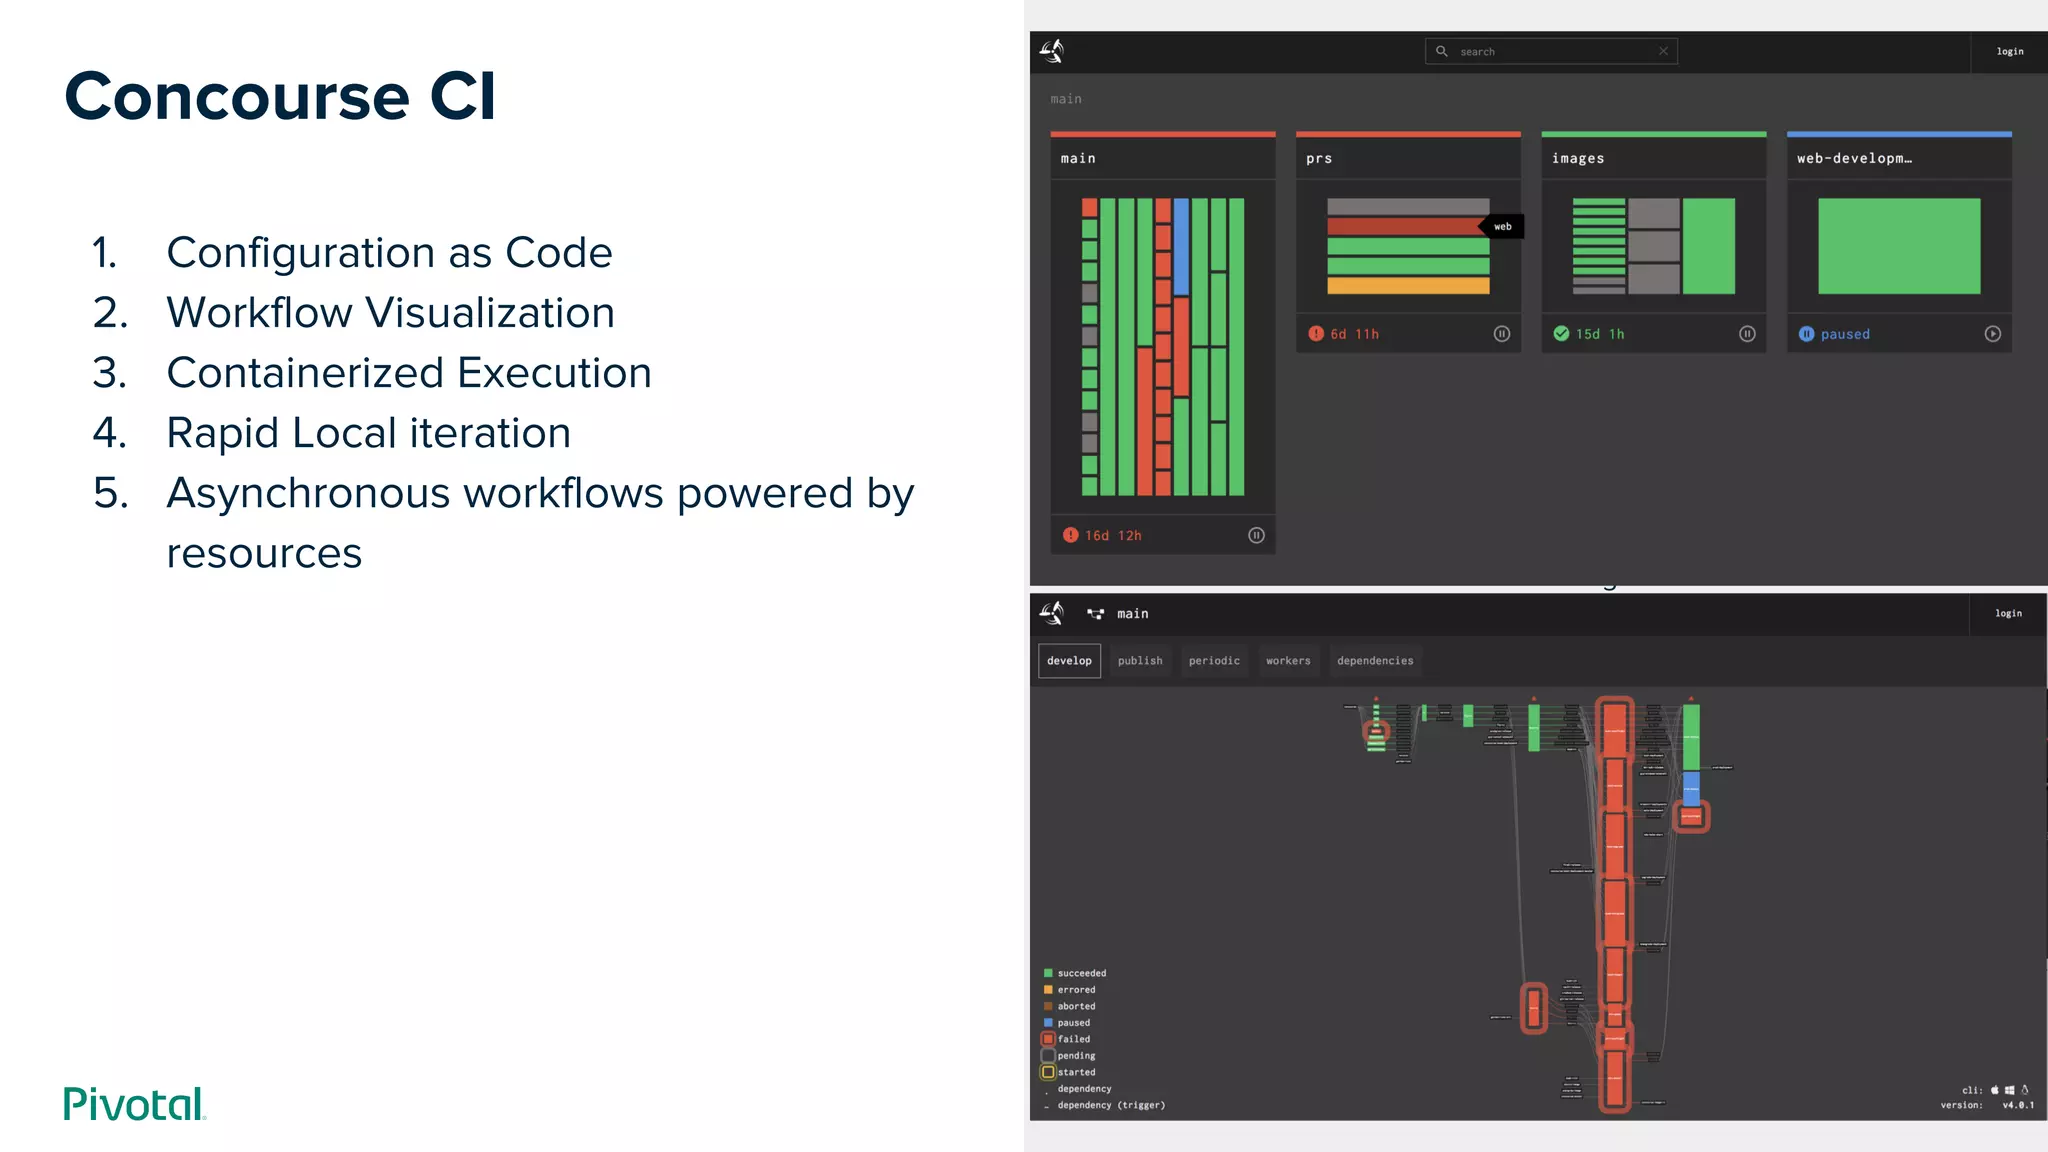Screen dimensions: 2048x1152
Task: Open the main pipeline card title
Action: coord(1078,158)
